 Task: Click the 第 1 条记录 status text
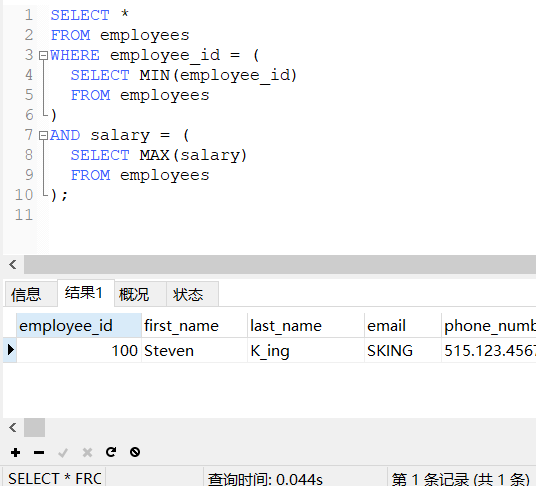point(460,479)
